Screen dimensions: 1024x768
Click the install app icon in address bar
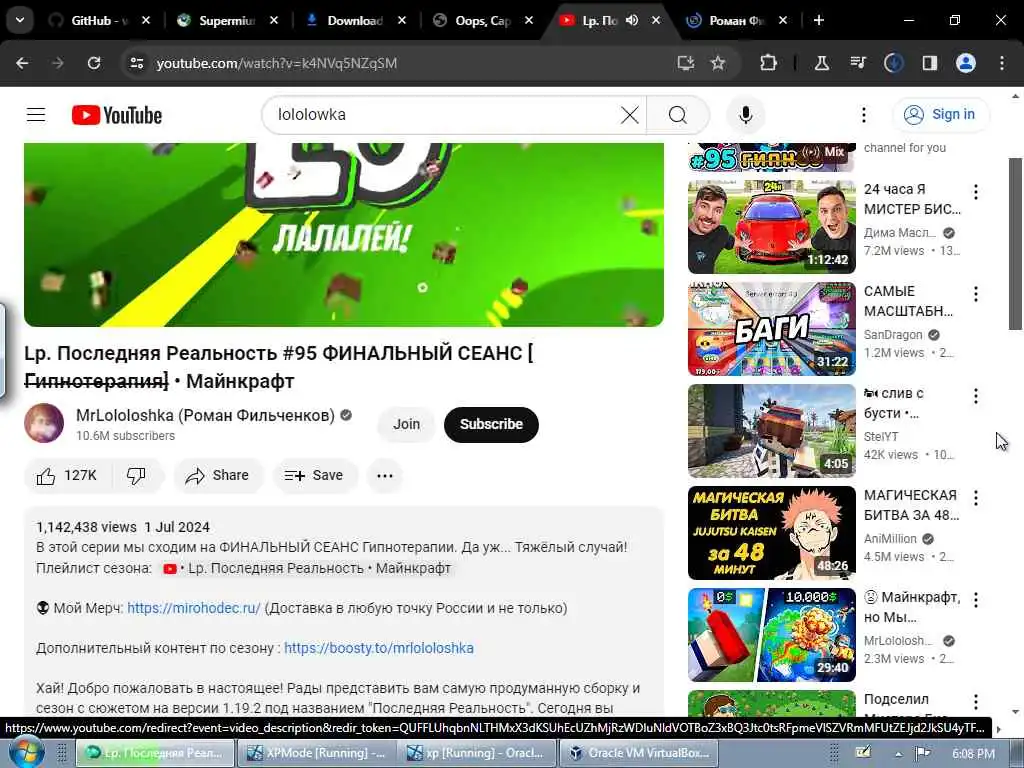pos(685,63)
